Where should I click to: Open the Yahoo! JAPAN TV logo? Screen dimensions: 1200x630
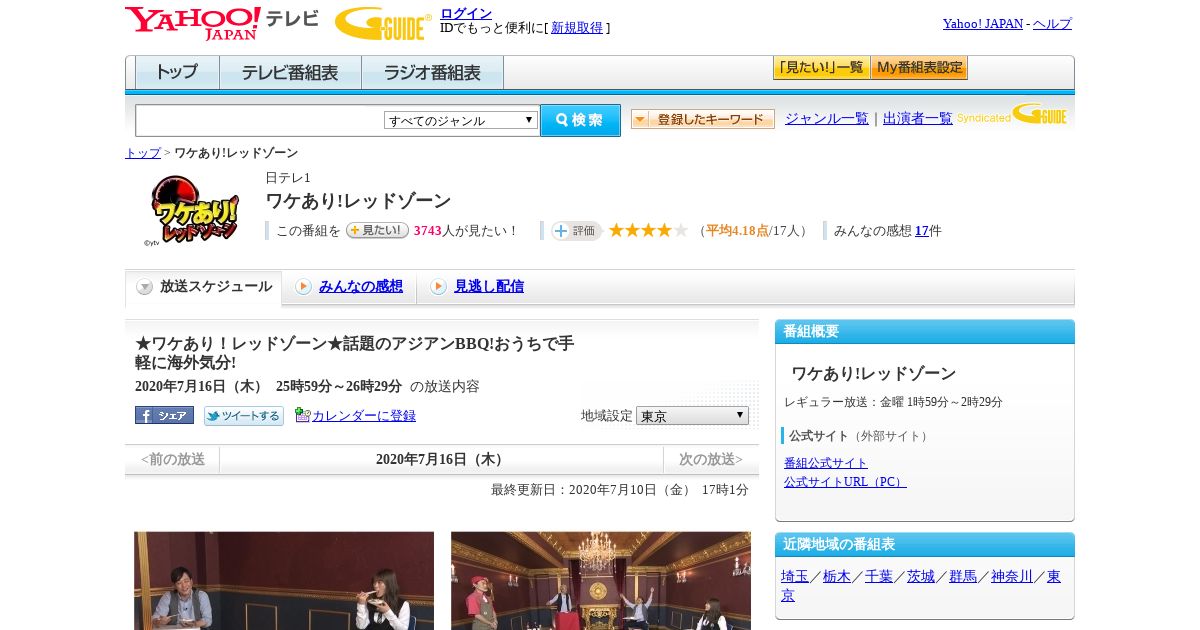[x=222, y=23]
